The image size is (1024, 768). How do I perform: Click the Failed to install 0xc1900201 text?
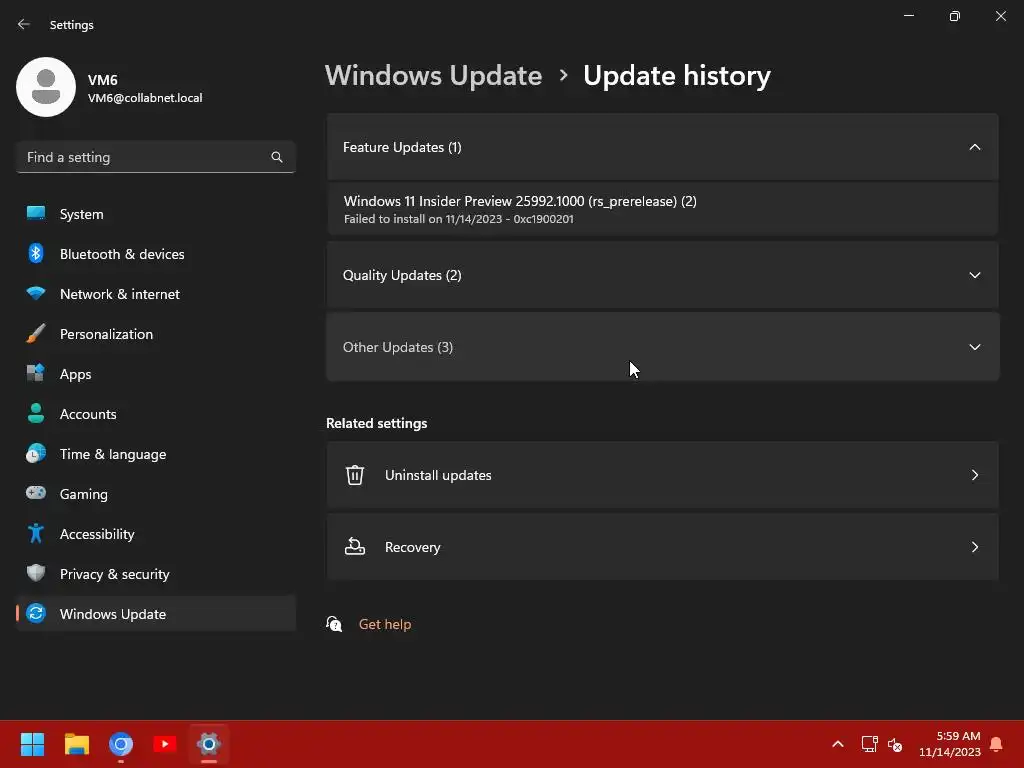(x=458, y=219)
